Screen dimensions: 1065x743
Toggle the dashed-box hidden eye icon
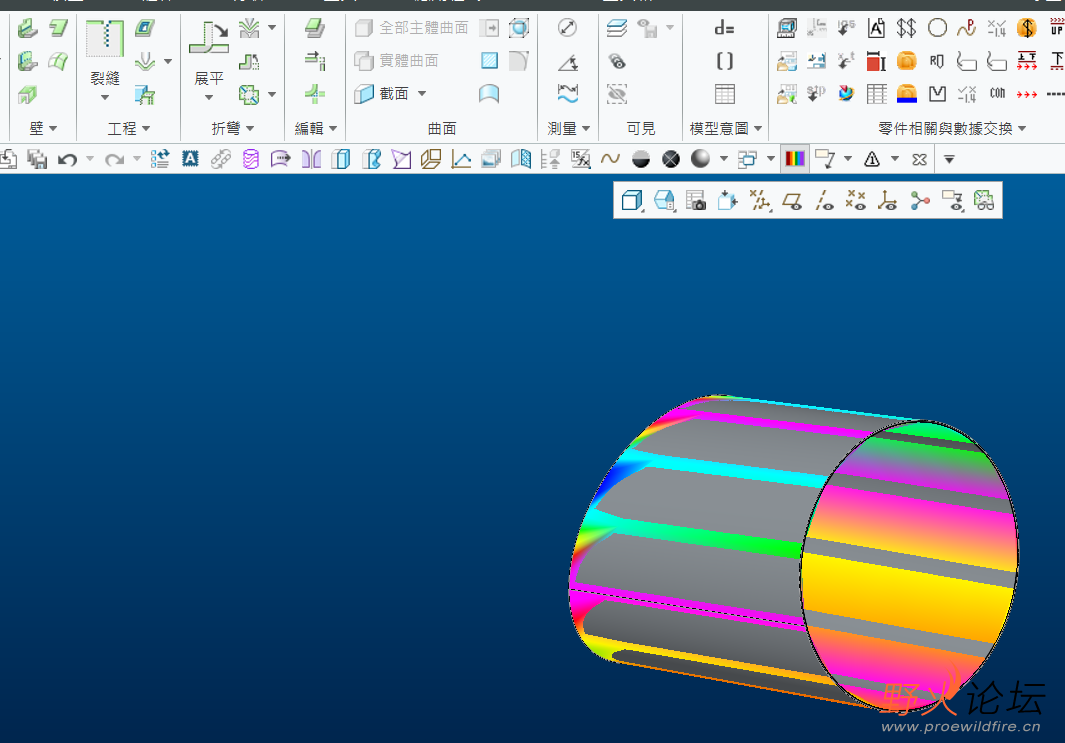[617, 94]
